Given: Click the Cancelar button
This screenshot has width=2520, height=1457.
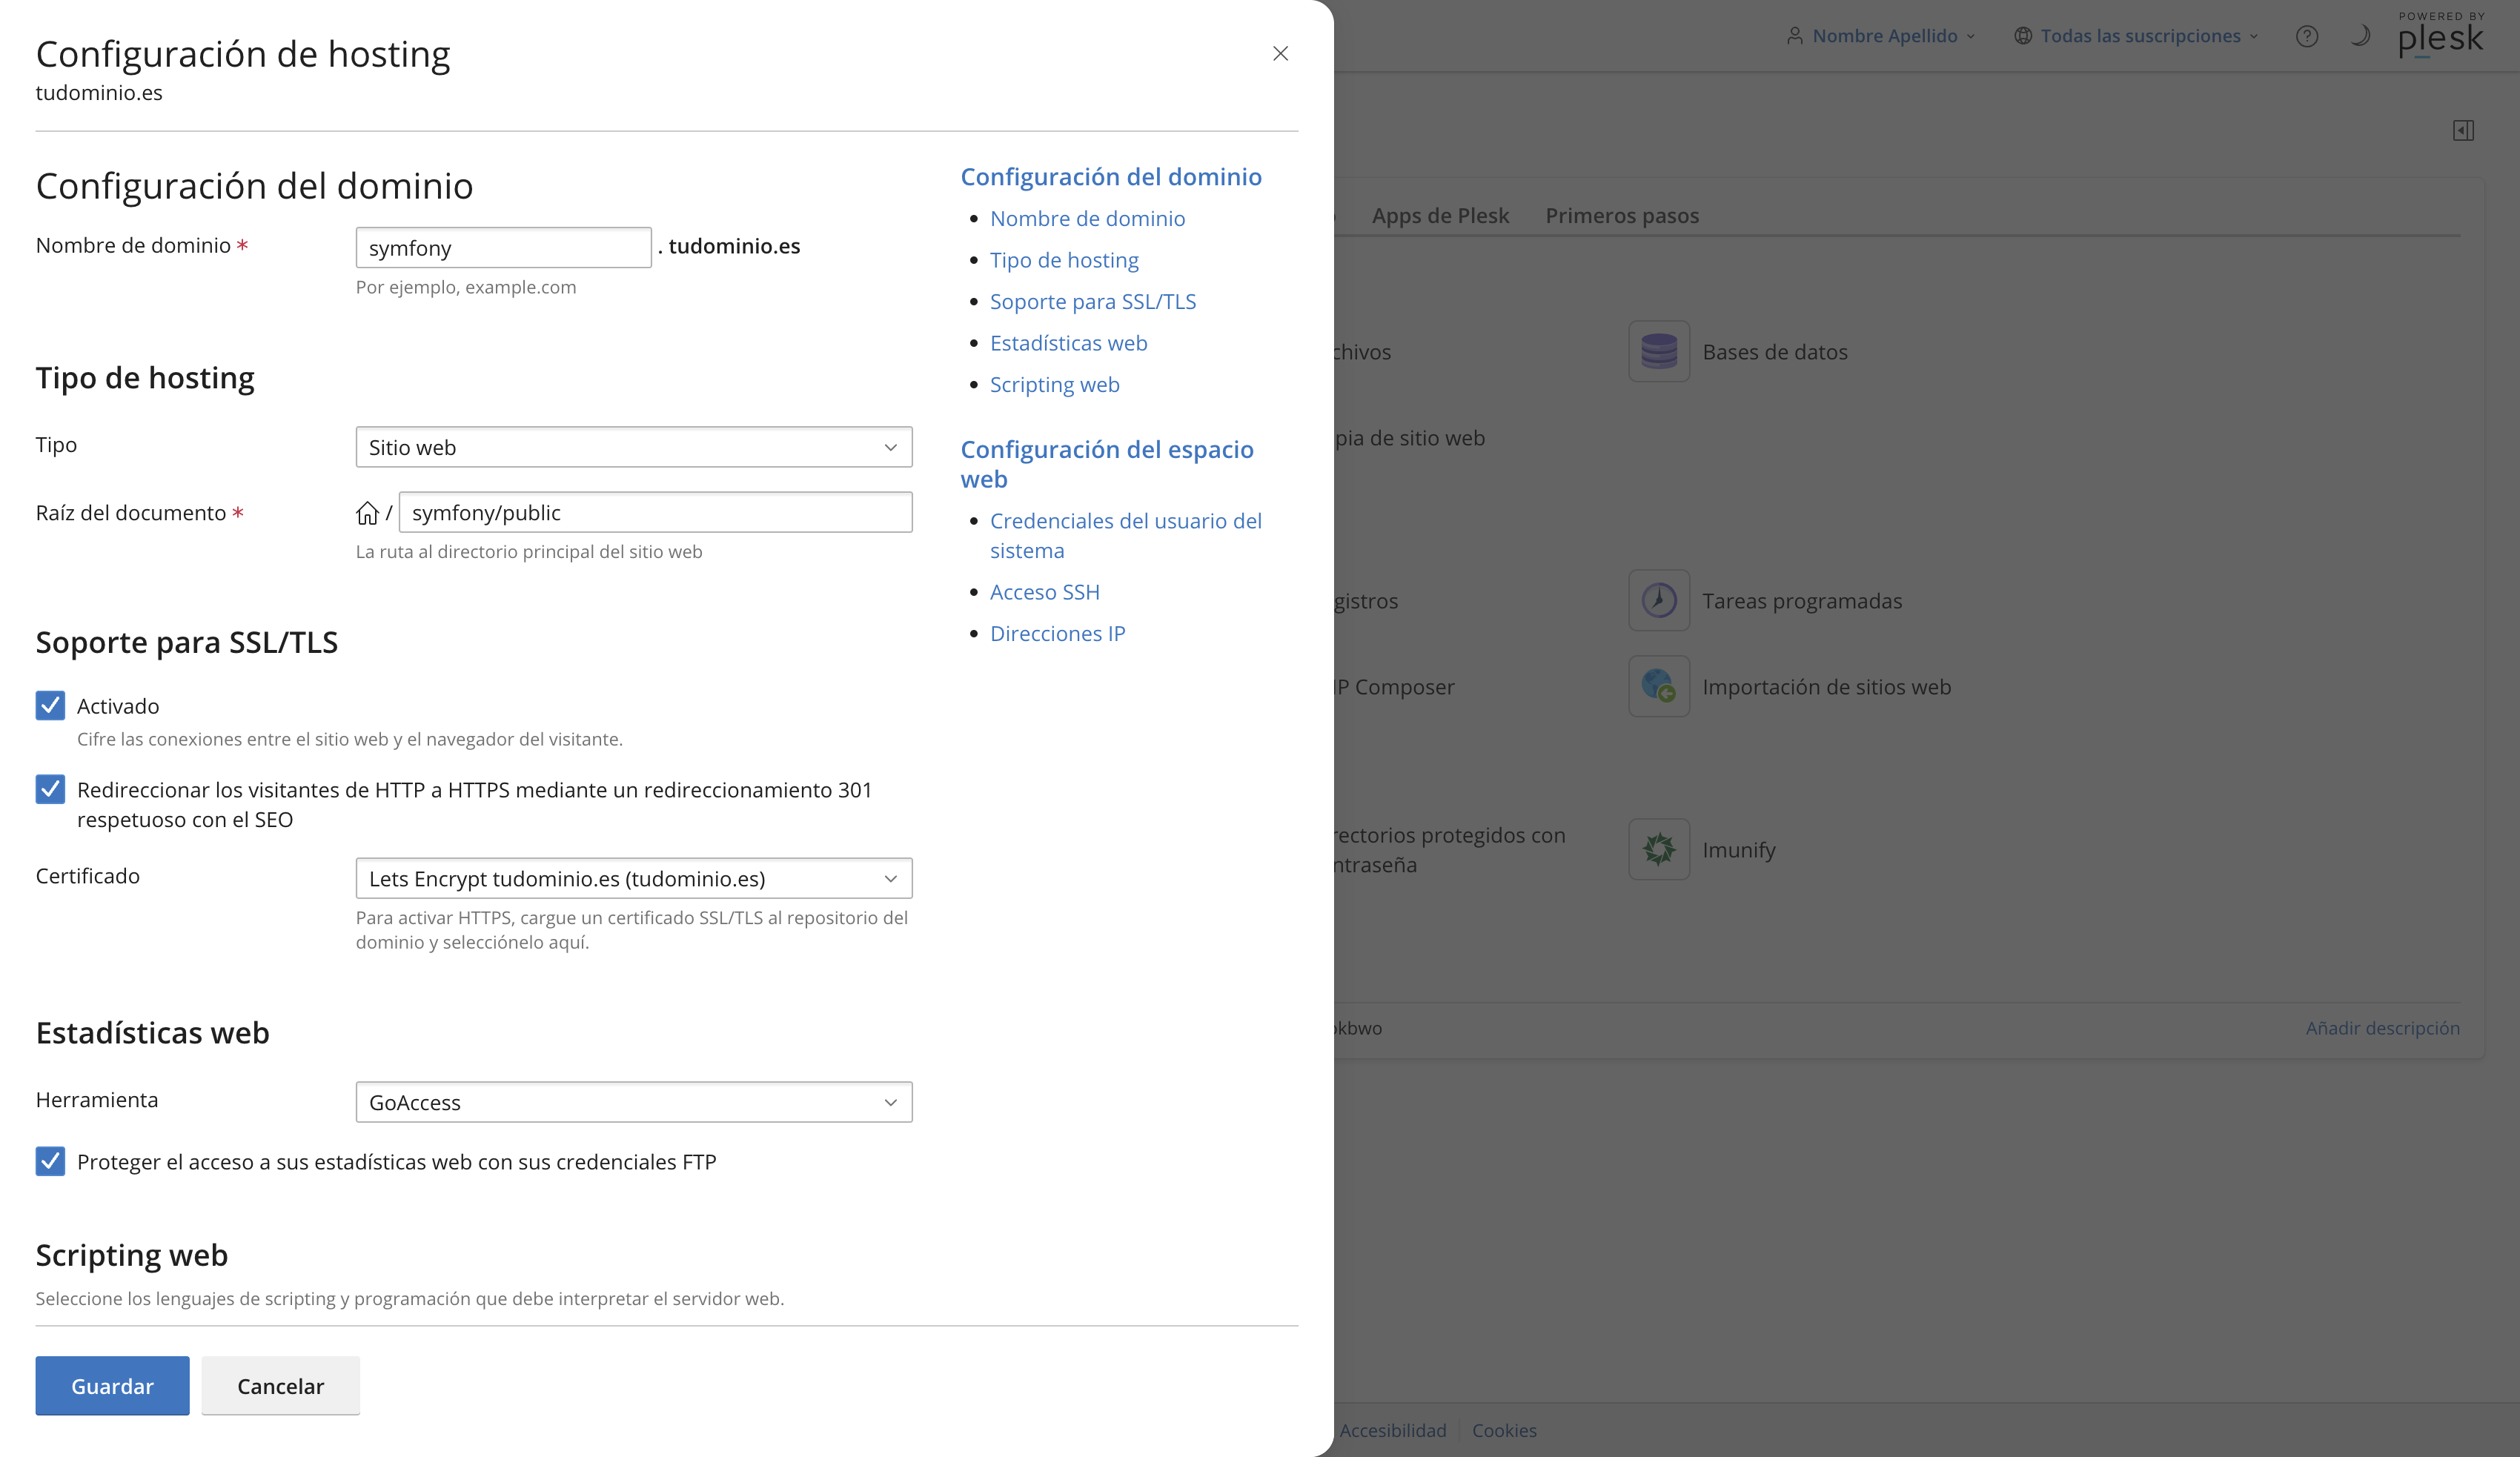Looking at the screenshot, I should coord(280,1386).
